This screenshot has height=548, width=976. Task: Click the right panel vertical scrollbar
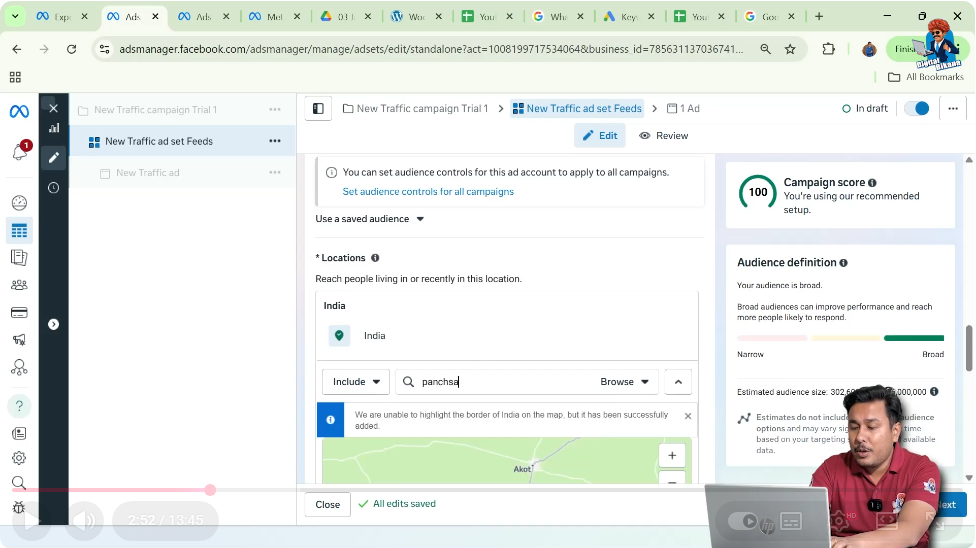pos(969,347)
